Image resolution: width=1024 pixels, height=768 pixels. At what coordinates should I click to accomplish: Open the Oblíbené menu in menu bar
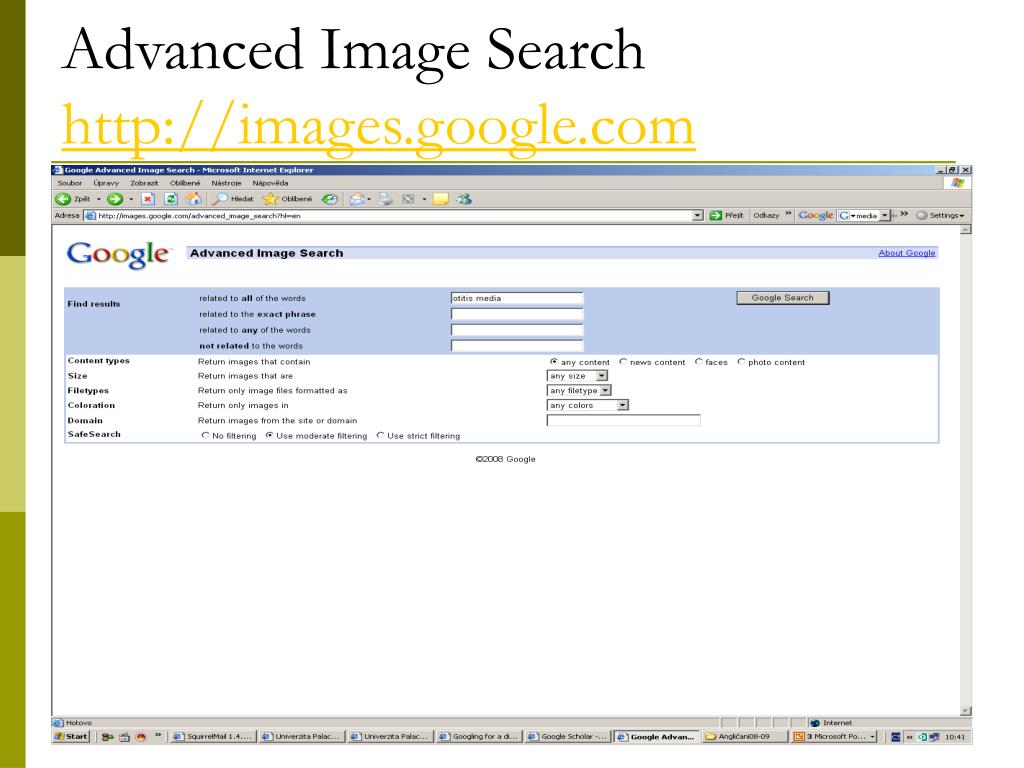185,183
